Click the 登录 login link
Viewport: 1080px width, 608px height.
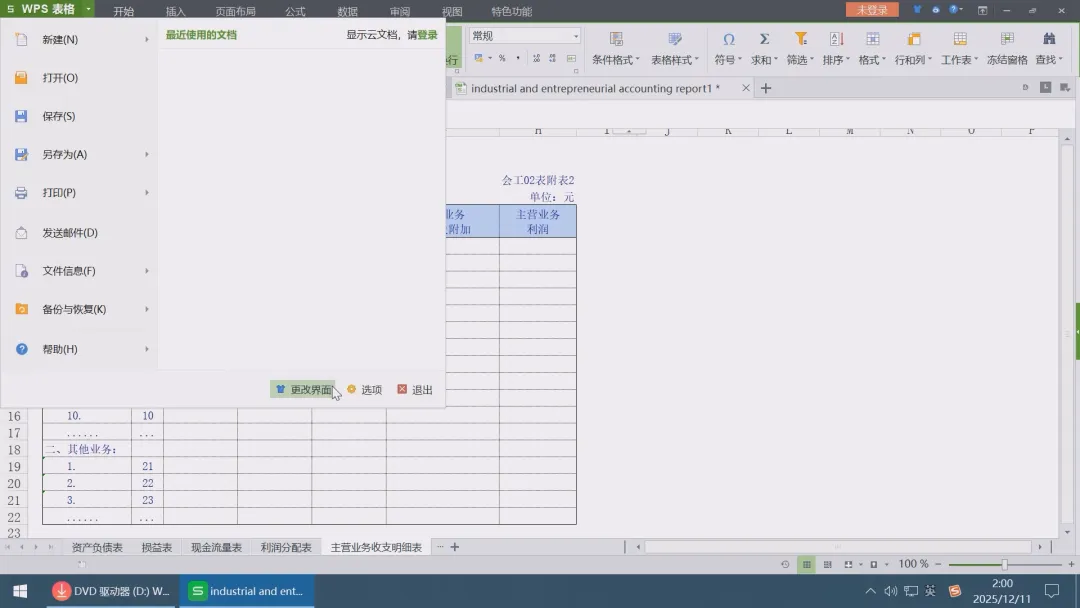pyautogui.click(x=427, y=35)
